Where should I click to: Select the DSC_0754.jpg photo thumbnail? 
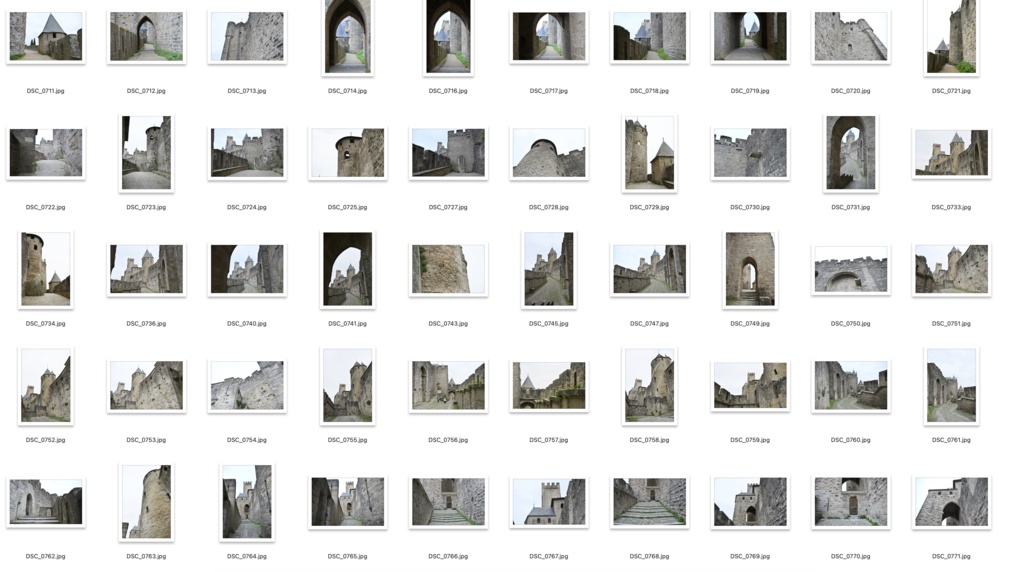coord(247,385)
